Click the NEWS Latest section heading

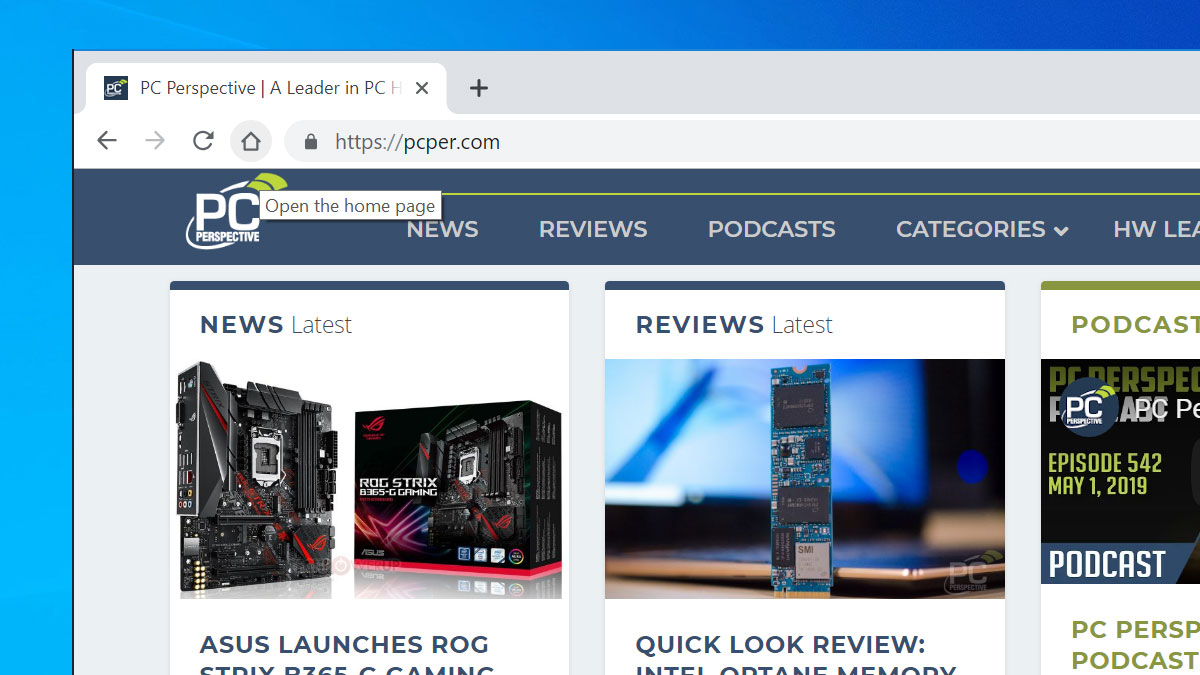pos(276,325)
